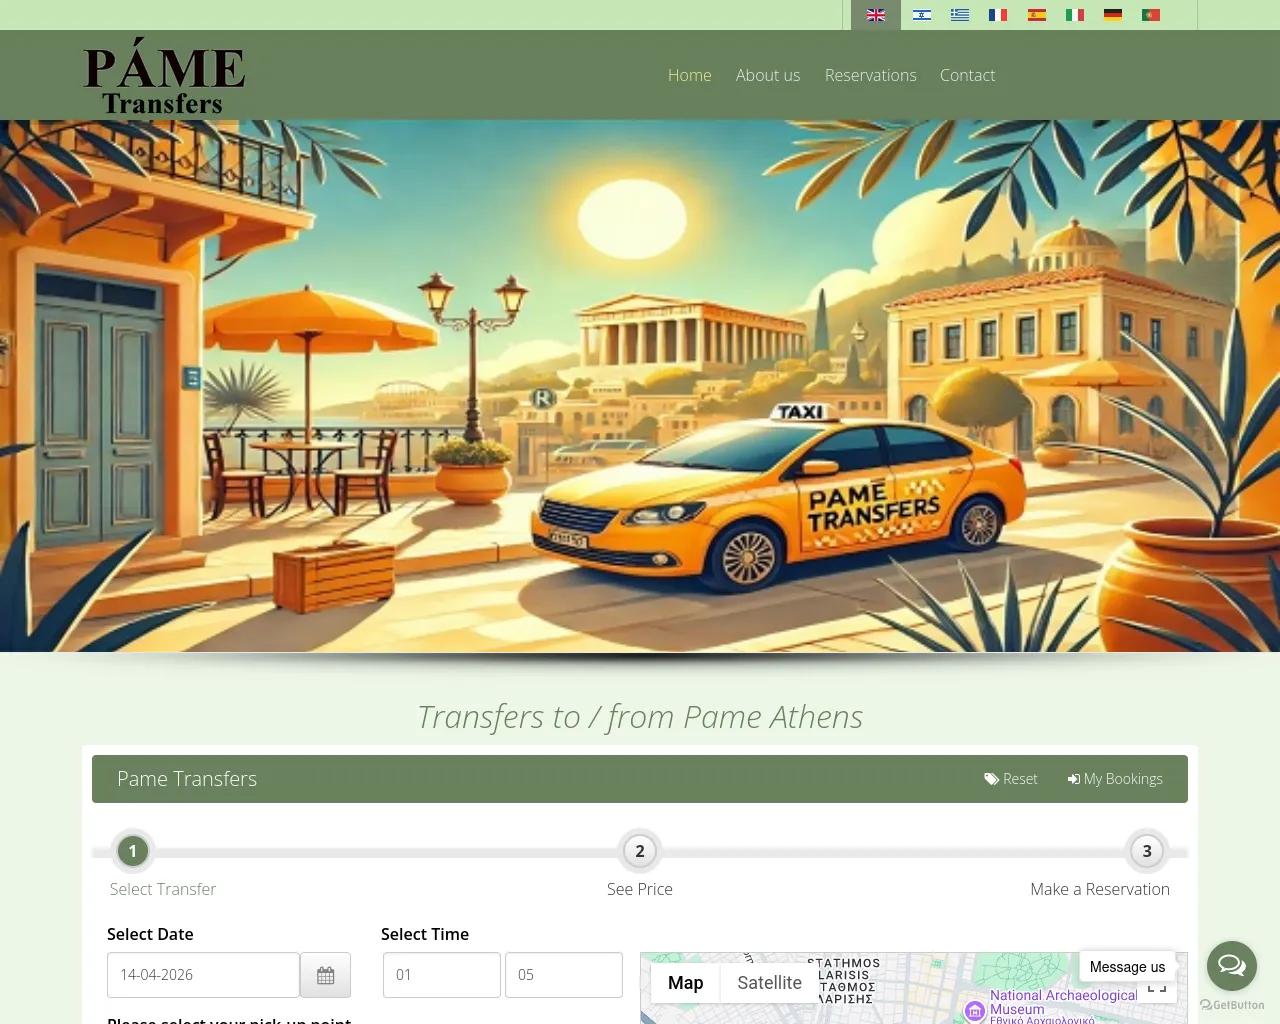Choose the Spanish language flag
Screen dimensions: 1280x1024
click(1036, 15)
